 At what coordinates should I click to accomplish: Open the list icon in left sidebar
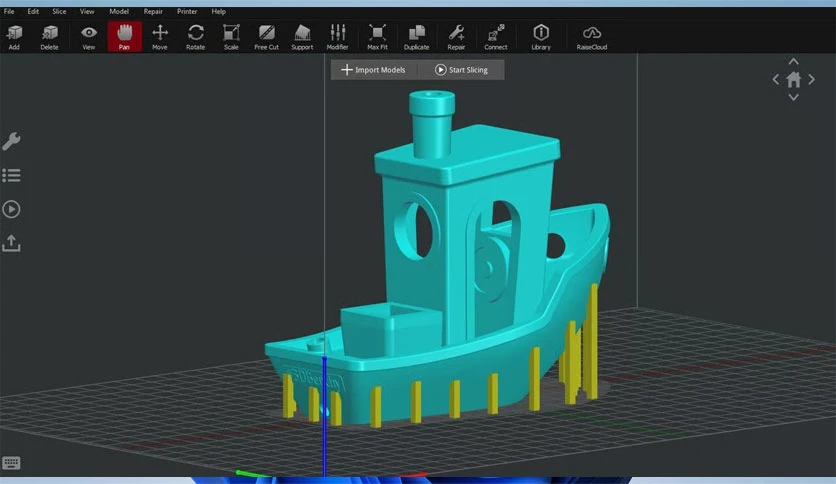coord(11,175)
